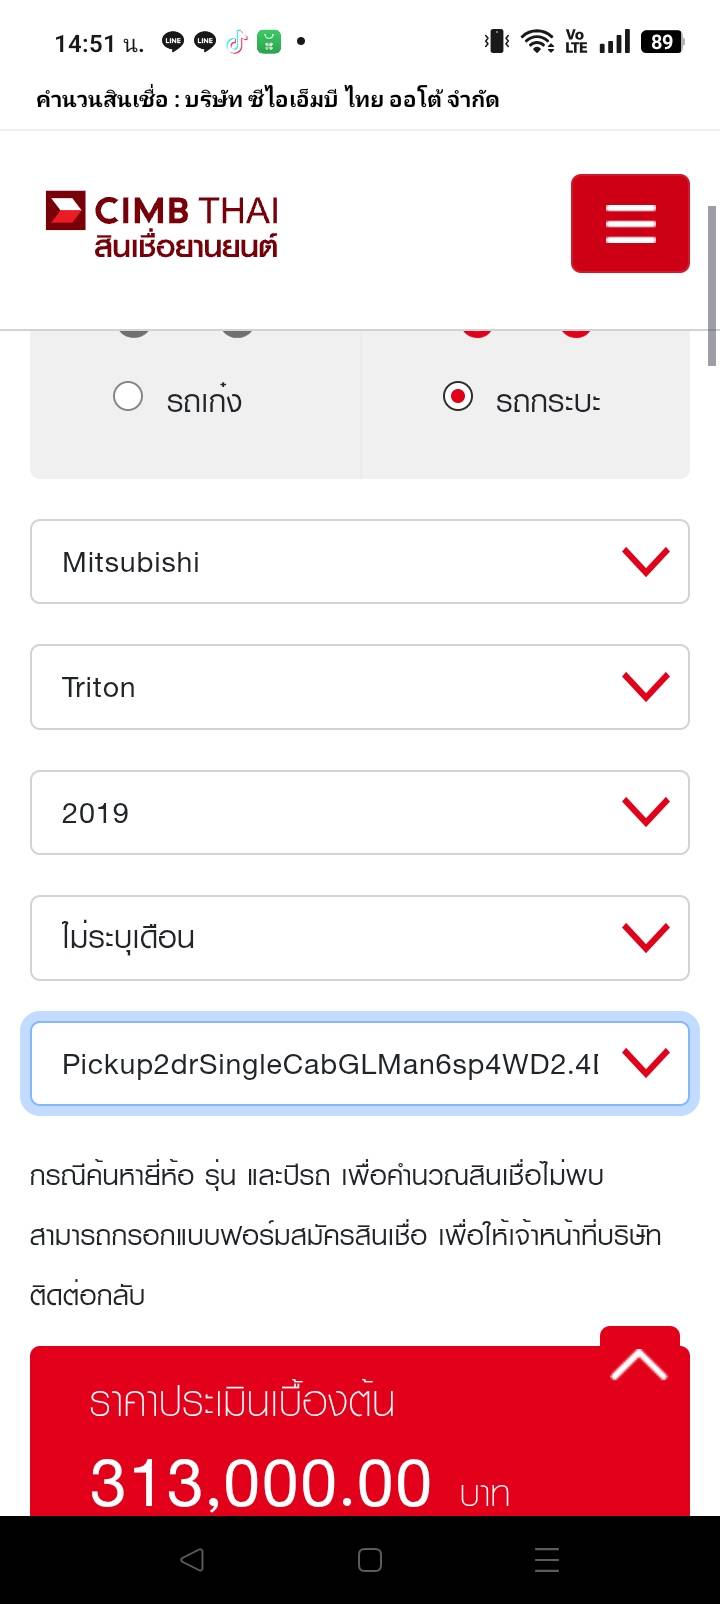Click the CIMB Thai logo
720x1604 pixels.
click(x=162, y=224)
